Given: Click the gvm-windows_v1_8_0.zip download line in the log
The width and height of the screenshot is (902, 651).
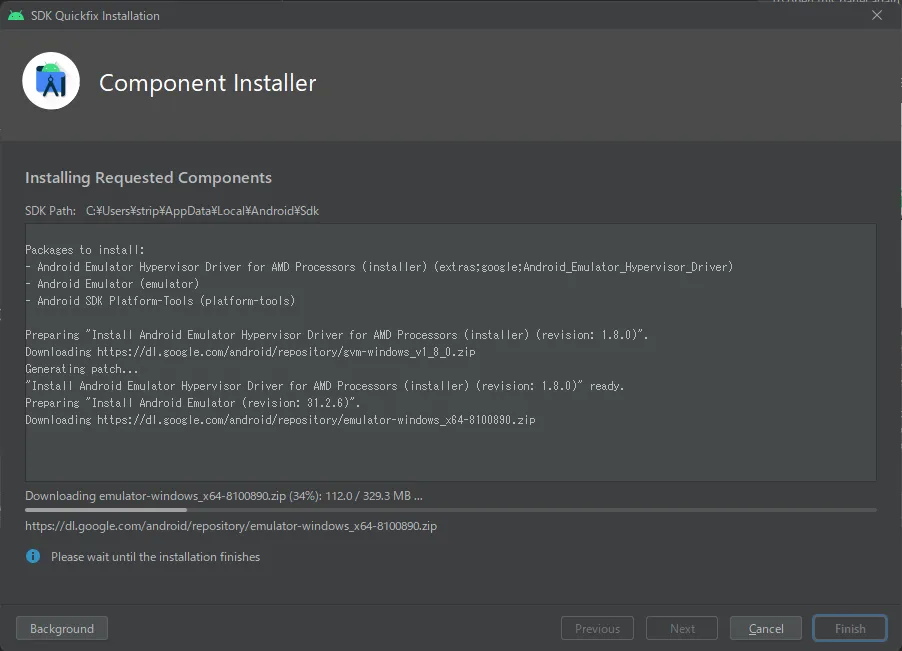Looking at the screenshot, I should tap(251, 352).
